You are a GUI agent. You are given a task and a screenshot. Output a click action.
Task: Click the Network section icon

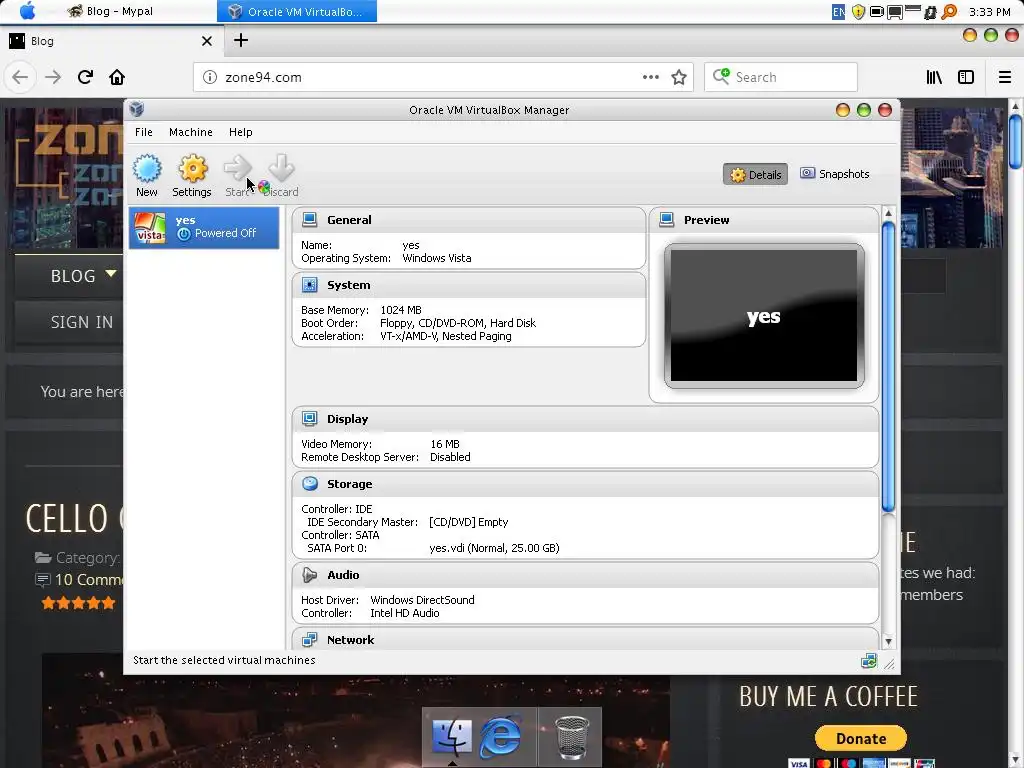[310, 640]
